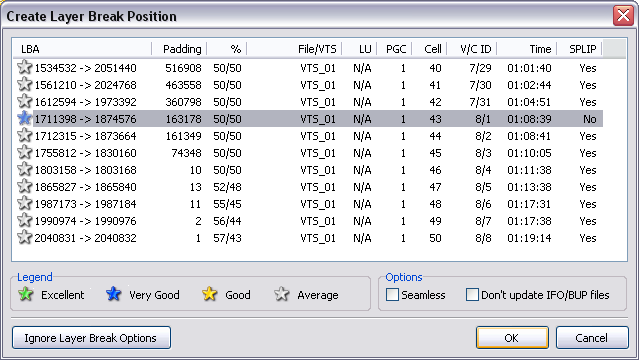This screenshot has width=639, height=360.
Task: Check Don't update IFO/BUP files
Action: click(472, 294)
